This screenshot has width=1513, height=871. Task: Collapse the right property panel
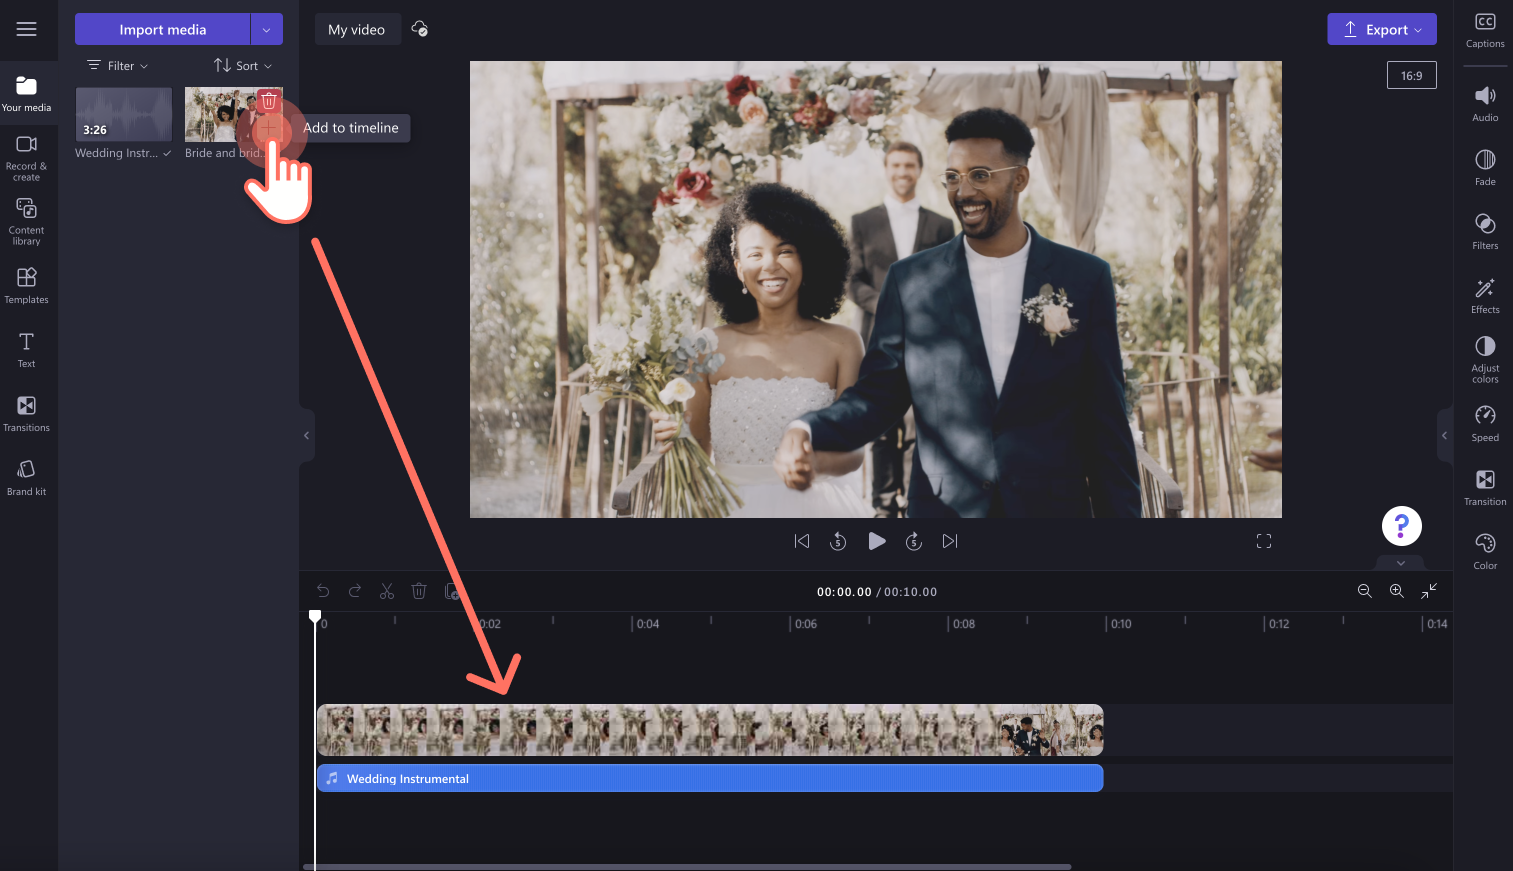tap(1444, 435)
